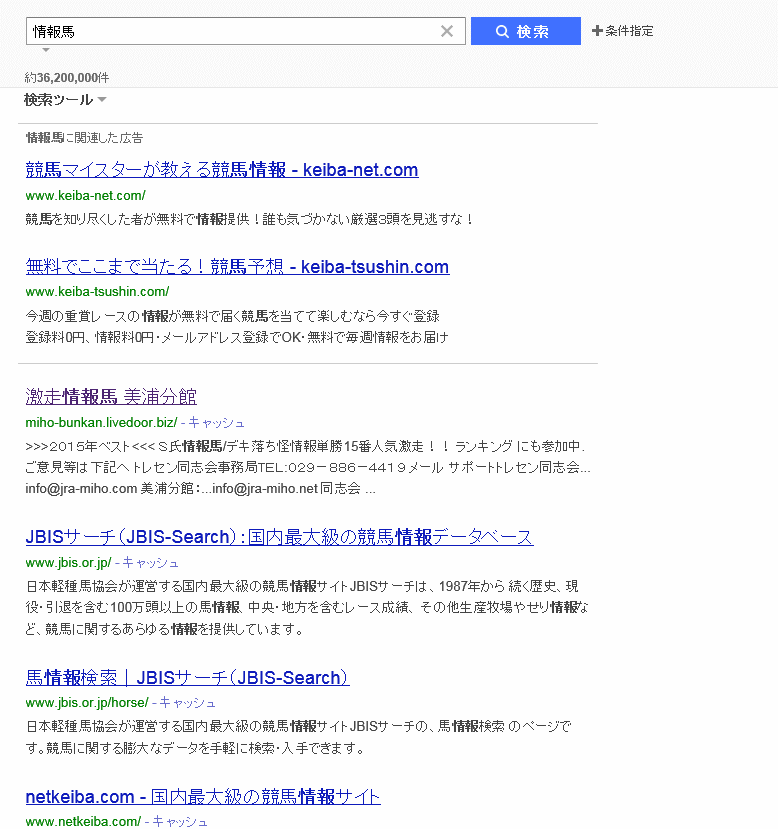Viewport: 778px width, 829px height.
Task: Open キャッシュ link next to www.jbis.or.jp/
Action: click(x=151, y=563)
